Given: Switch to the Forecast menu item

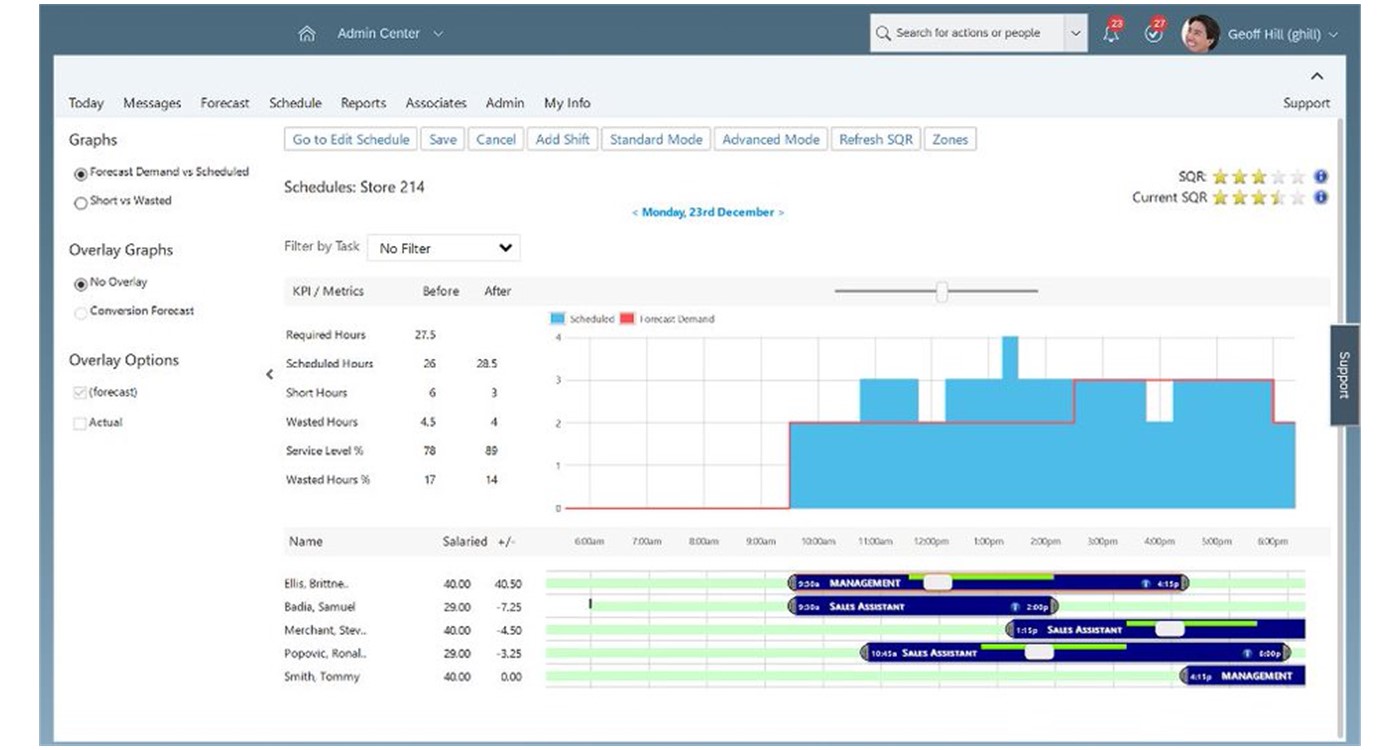Looking at the screenshot, I should coord(225,103).
